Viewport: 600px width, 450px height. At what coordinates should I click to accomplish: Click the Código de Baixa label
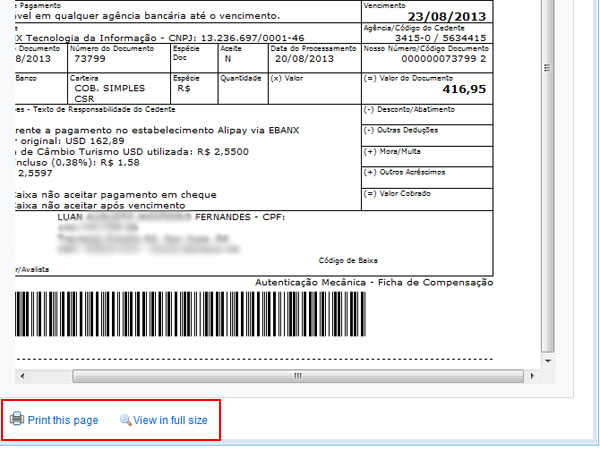pyautogui.click(x=348, y=261)
